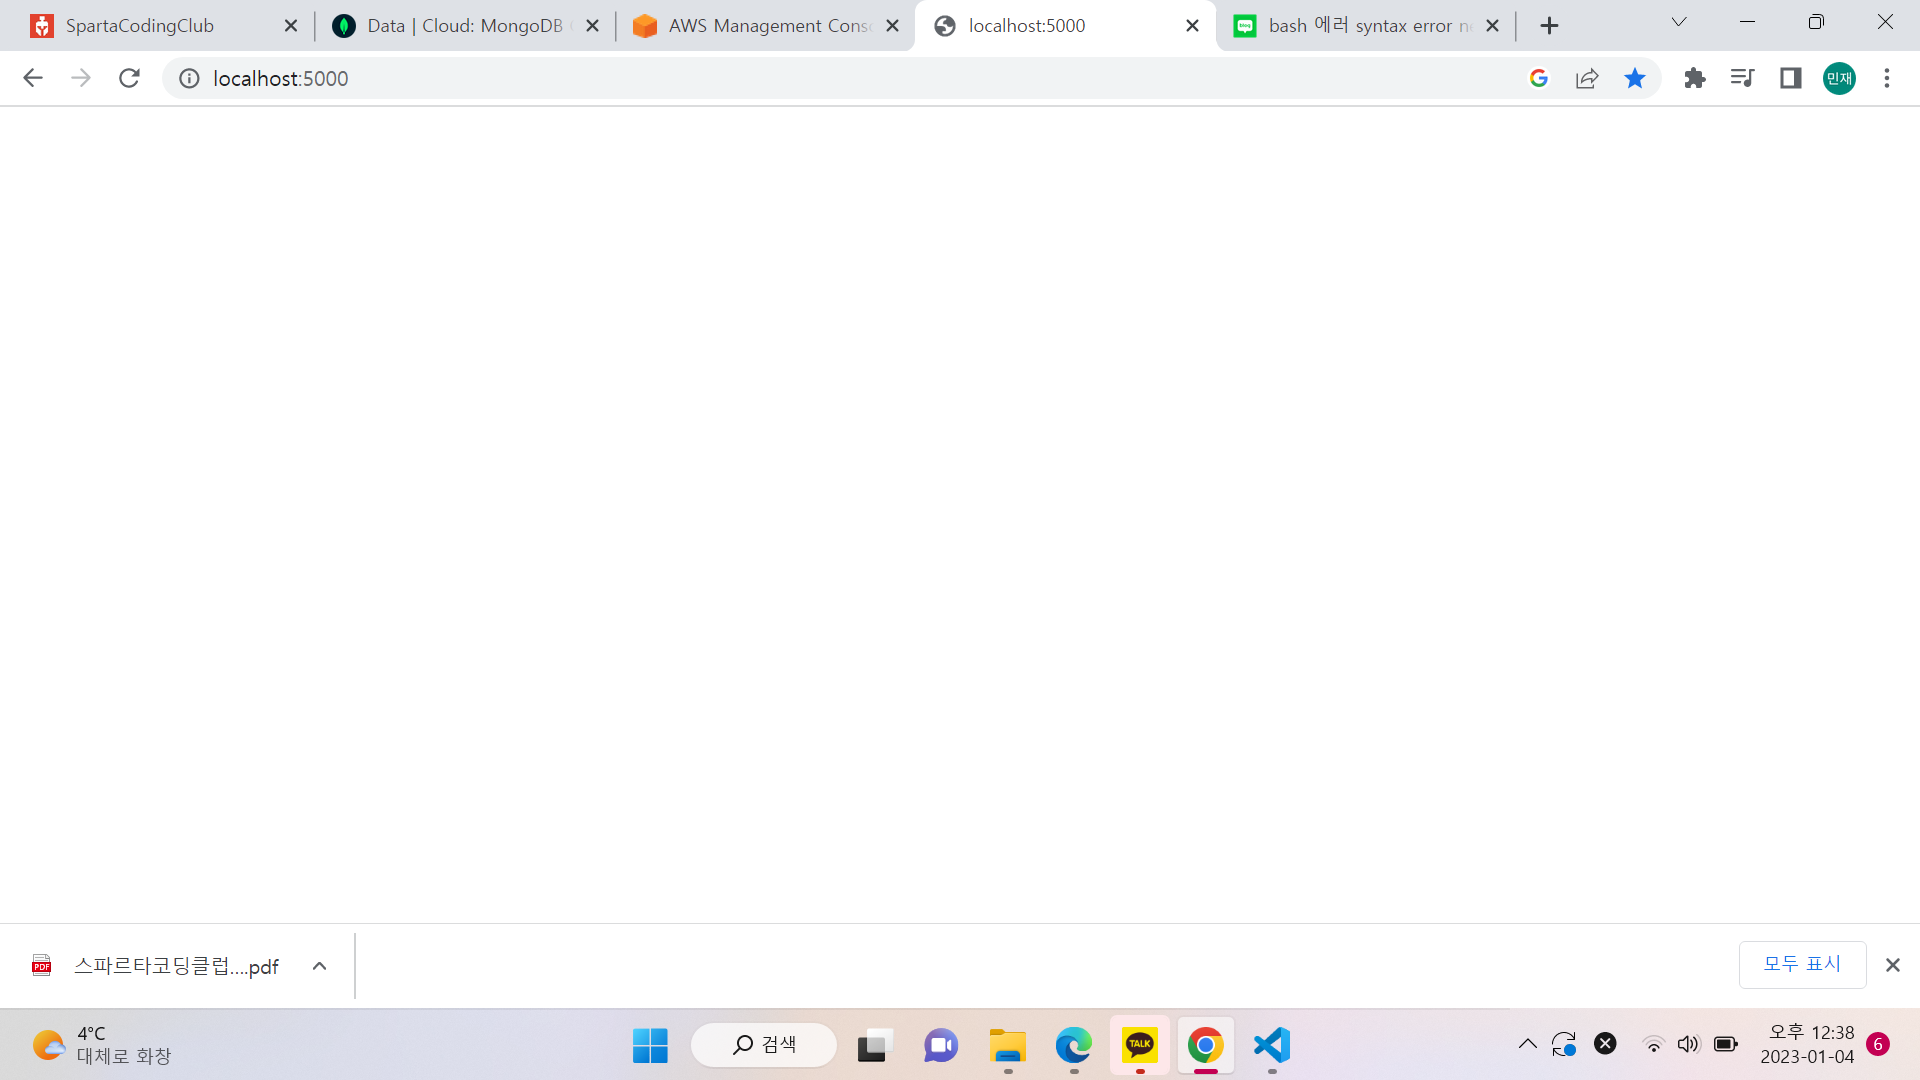Expand download options chevron for the pdf
This screenshot has width=1920, height=1080.
click(319, 966)
